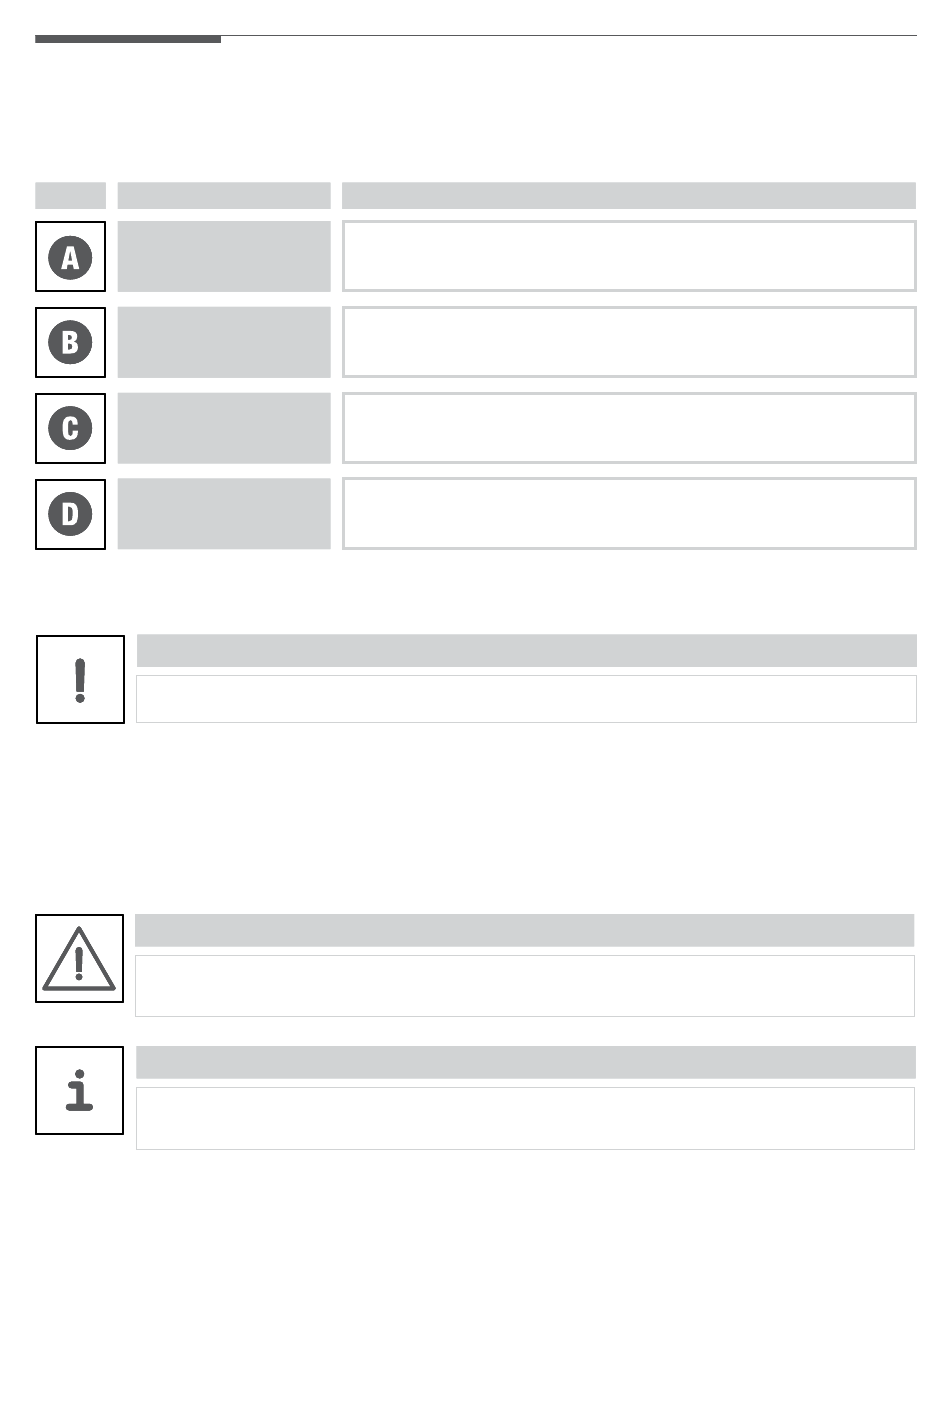Select the circled letter D icon

(70, 514)
